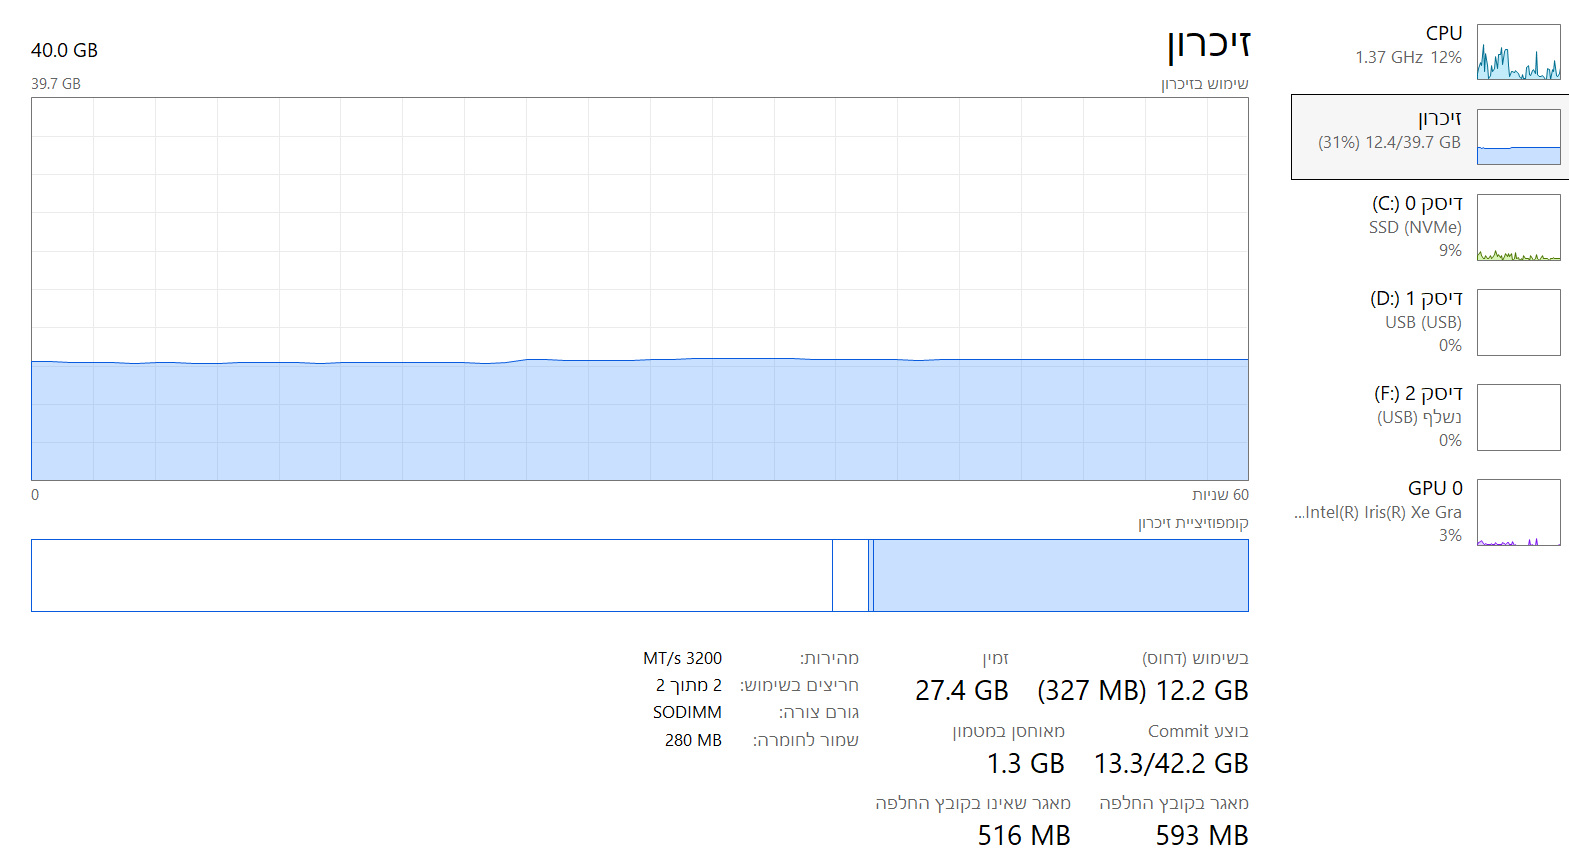Click the MT/s 3200 speed value

coord(682,658)
